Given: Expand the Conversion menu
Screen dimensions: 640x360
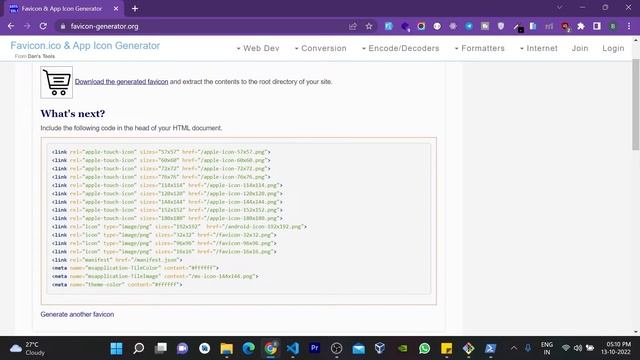Looking at the screenshot, I should [x=320, y=48].
